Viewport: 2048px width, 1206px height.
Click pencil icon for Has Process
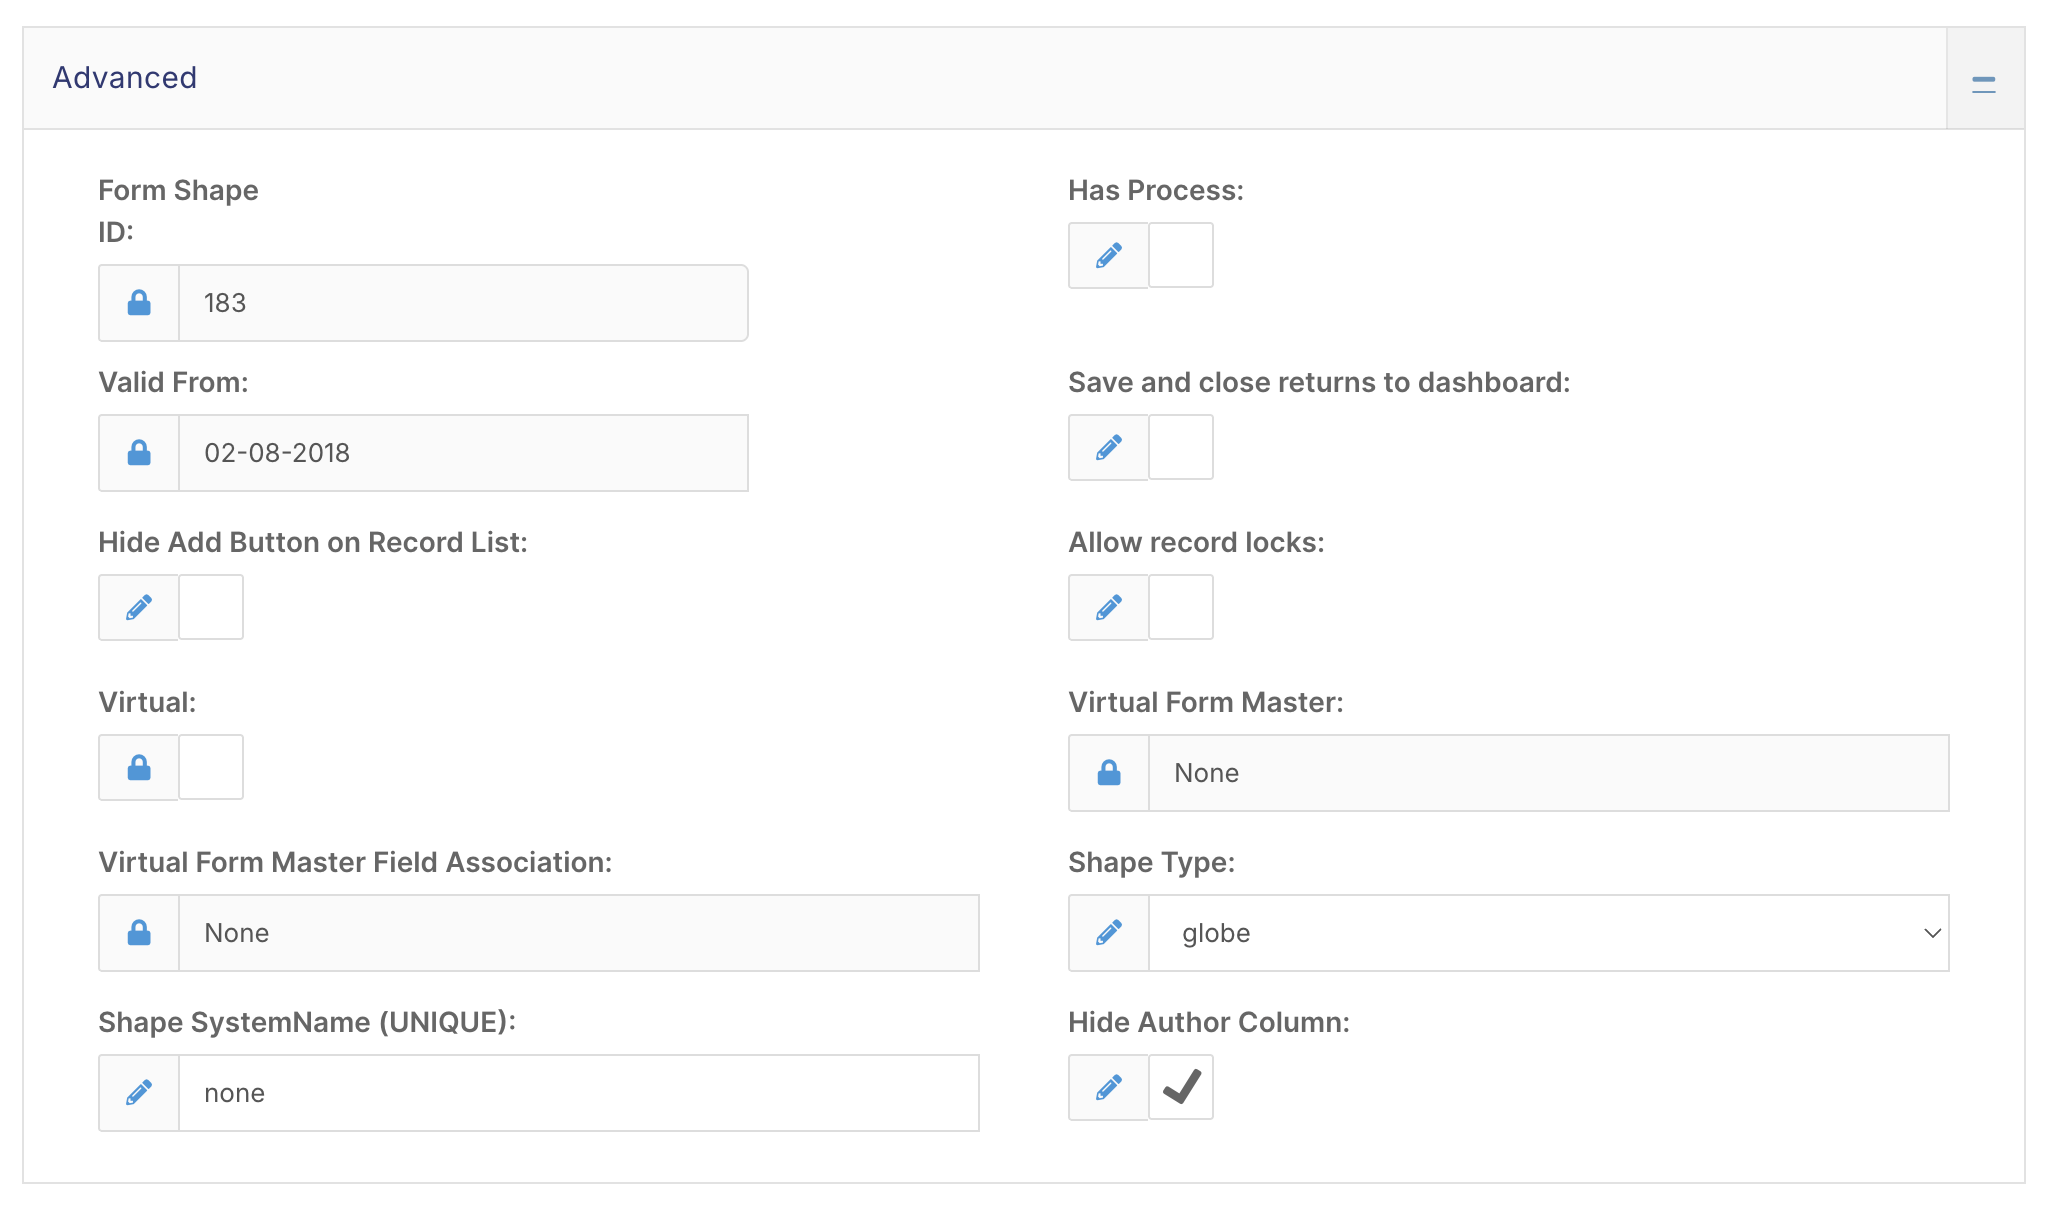[1109, 255]
